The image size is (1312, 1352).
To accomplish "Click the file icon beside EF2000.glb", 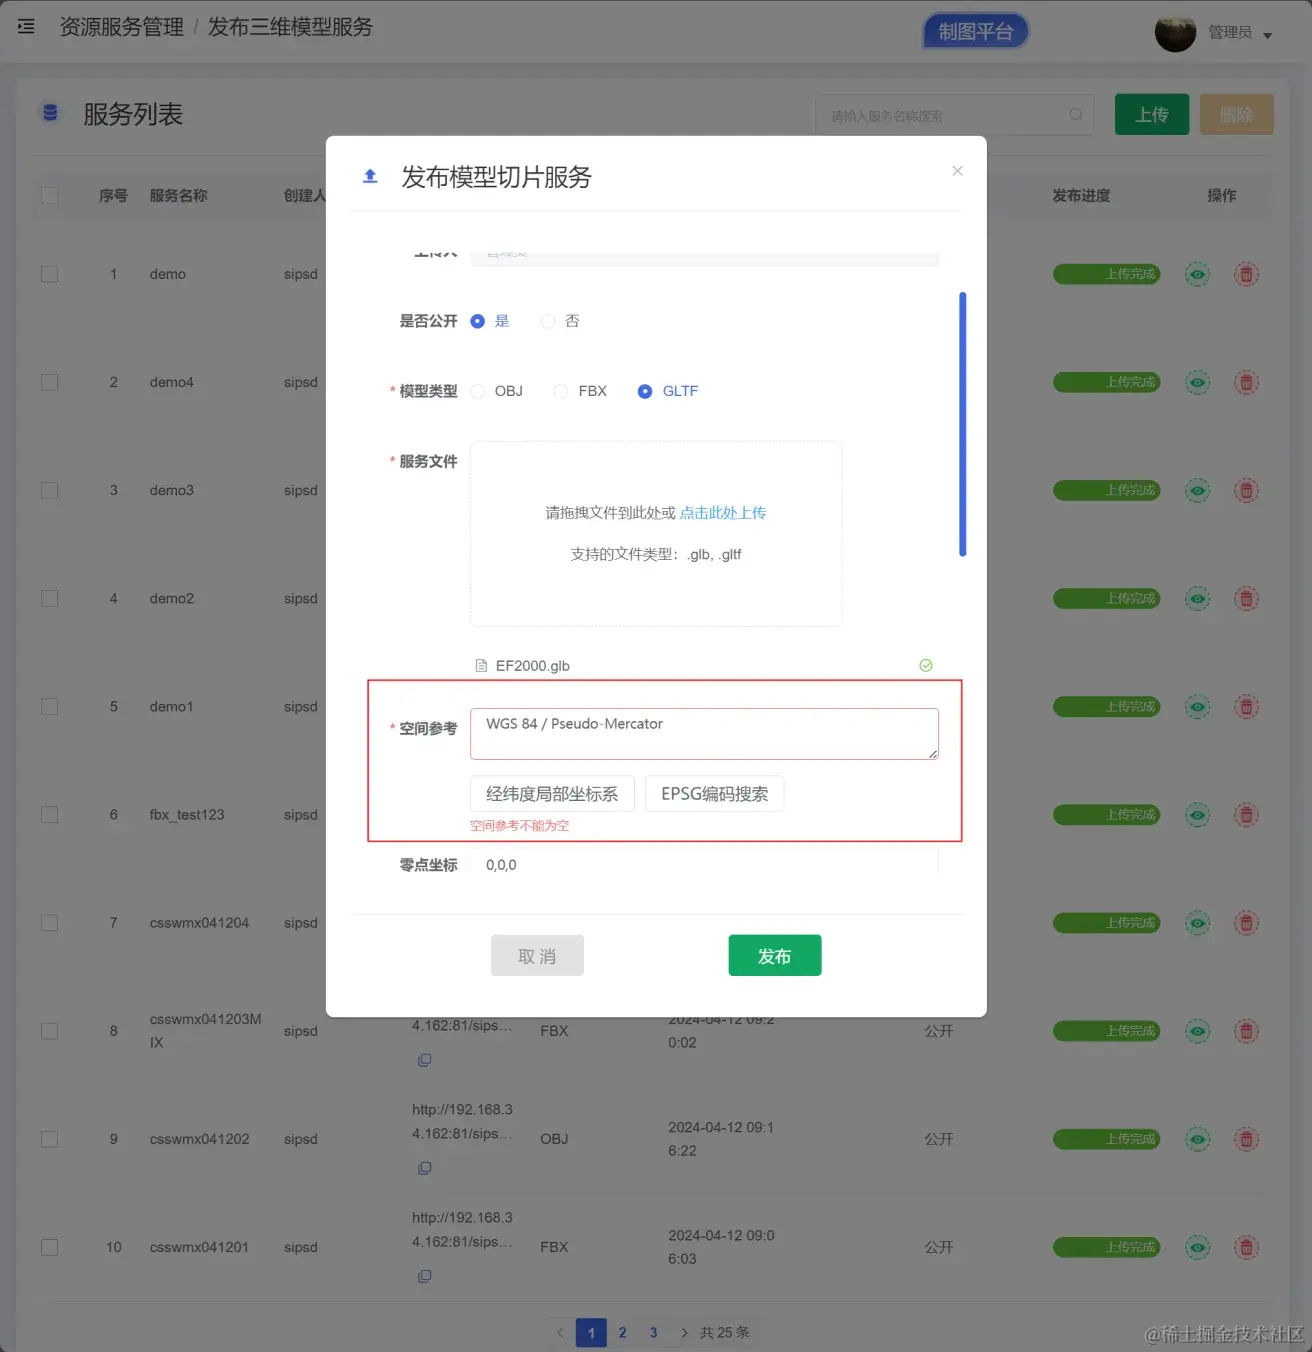I will (481, 666).
